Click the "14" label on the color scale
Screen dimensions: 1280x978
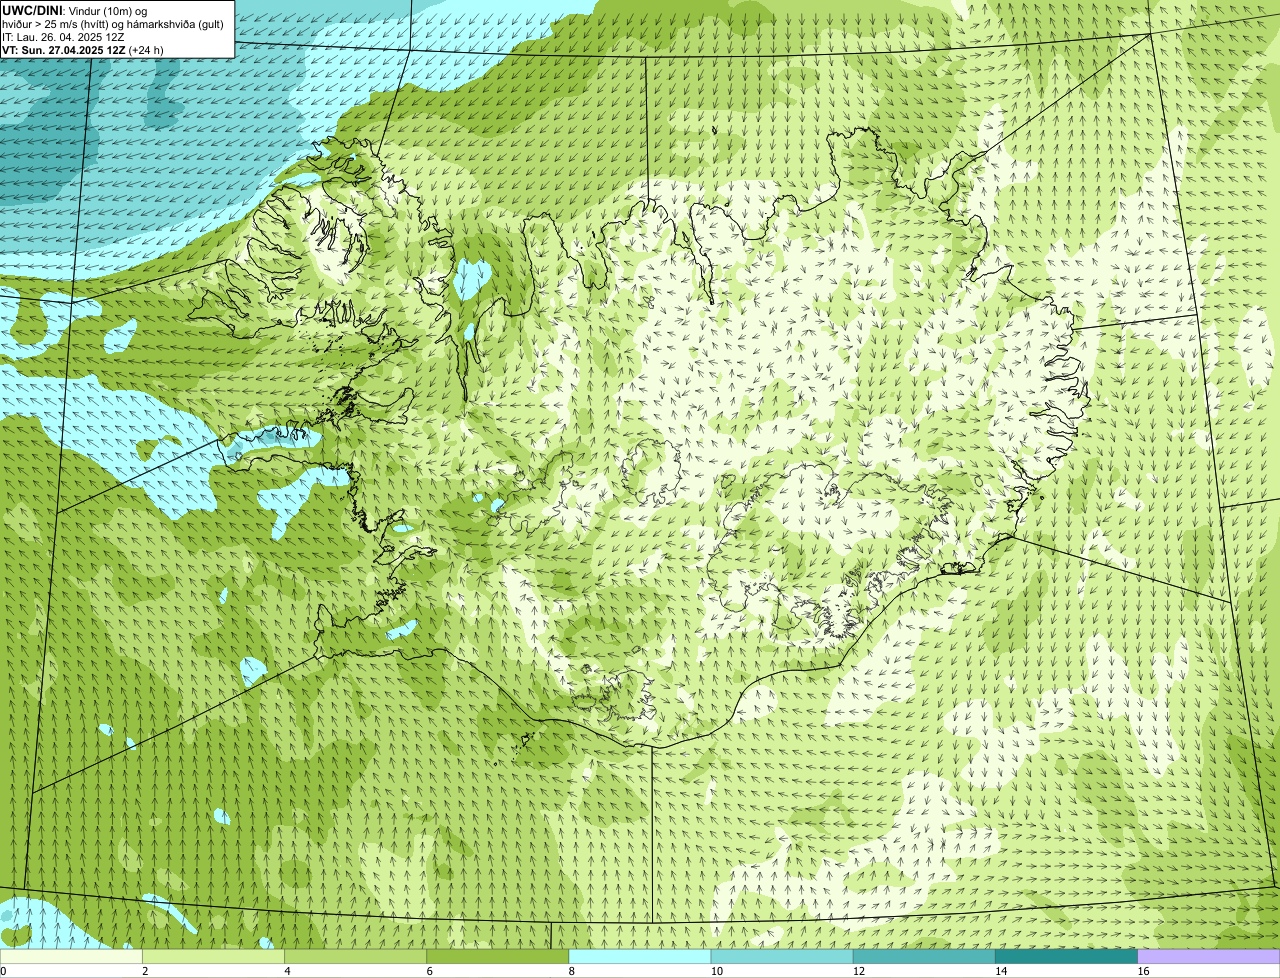[1001, 971]
